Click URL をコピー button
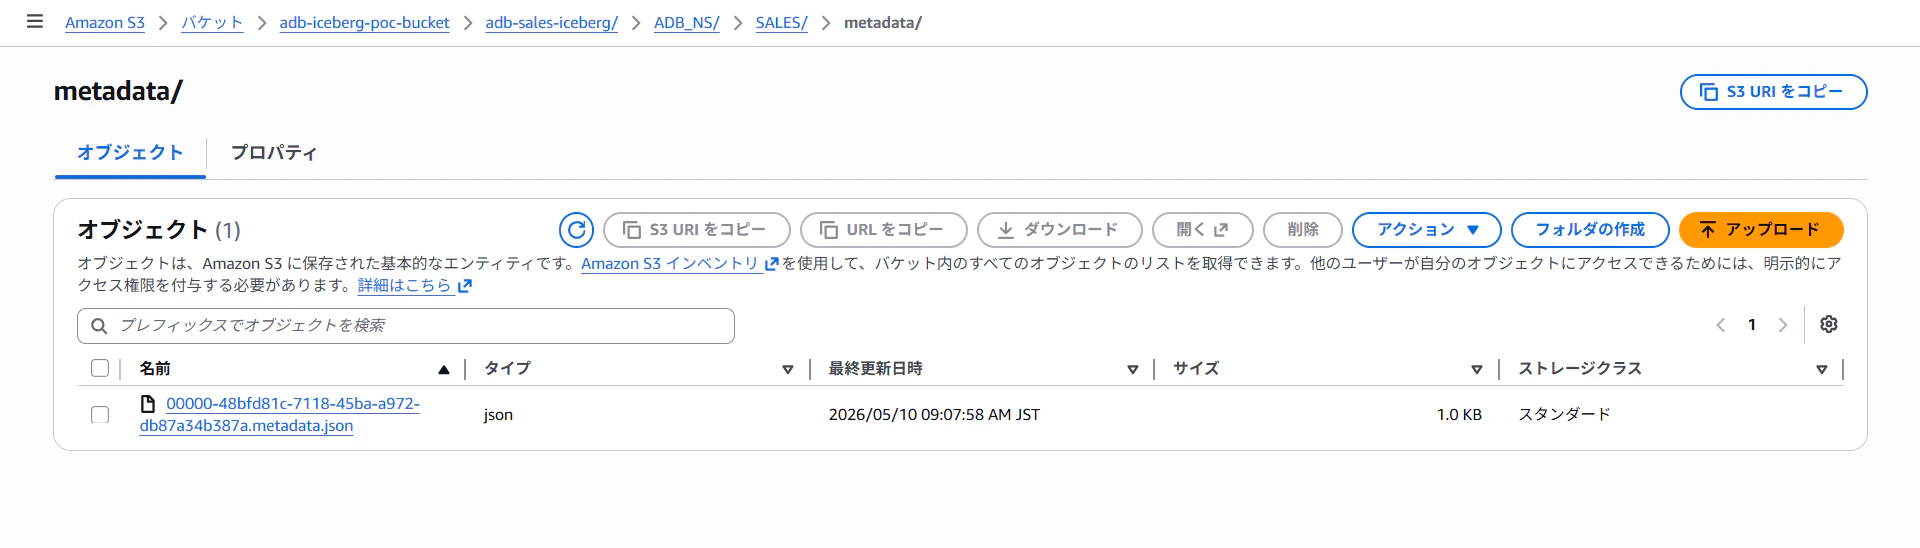 [x=883, y=230]
